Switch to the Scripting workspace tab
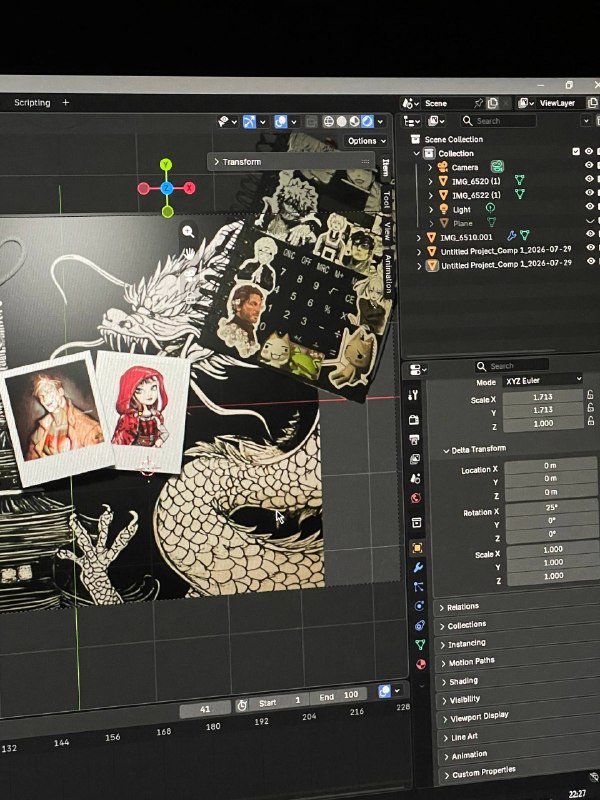 click(x=32, y=103)
